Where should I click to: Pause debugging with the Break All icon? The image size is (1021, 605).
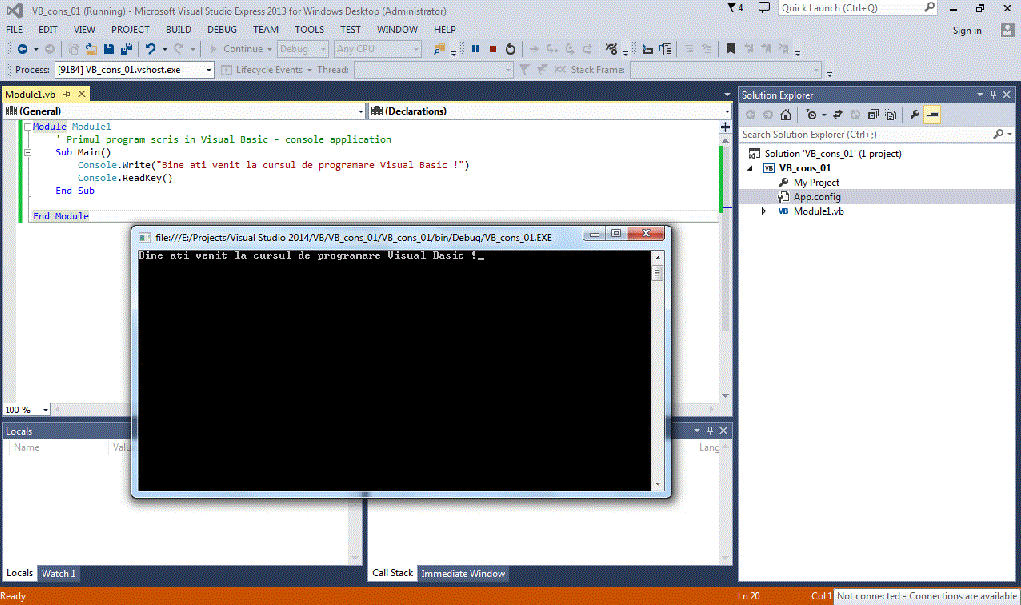pos(475,49)
